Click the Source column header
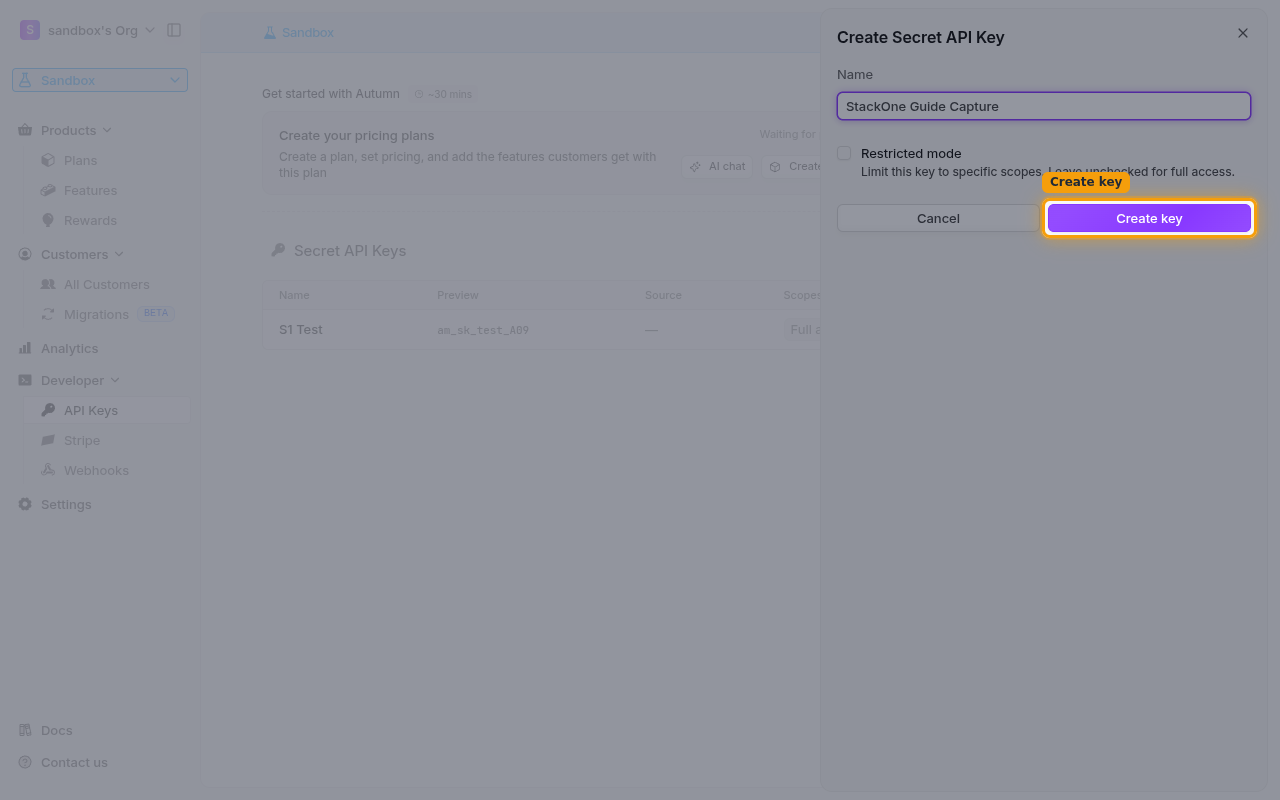Screen dimensions: 1280x800 tap(663, 295)
